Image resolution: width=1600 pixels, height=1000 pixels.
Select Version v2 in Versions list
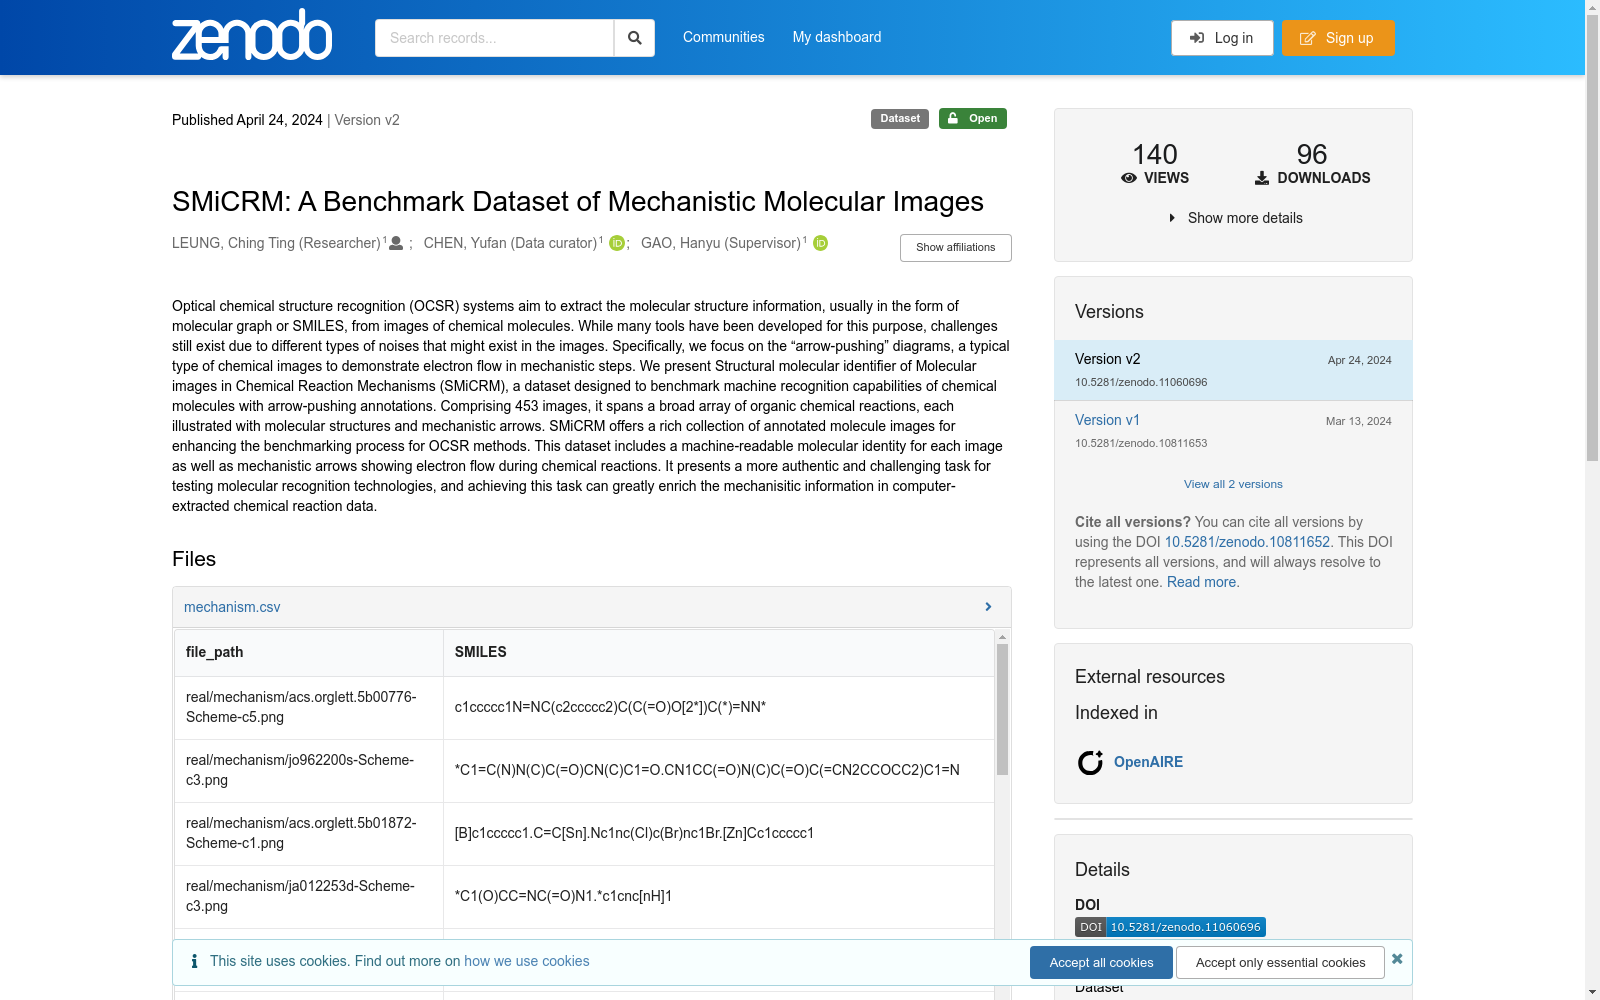click(x=1233, y=370)
